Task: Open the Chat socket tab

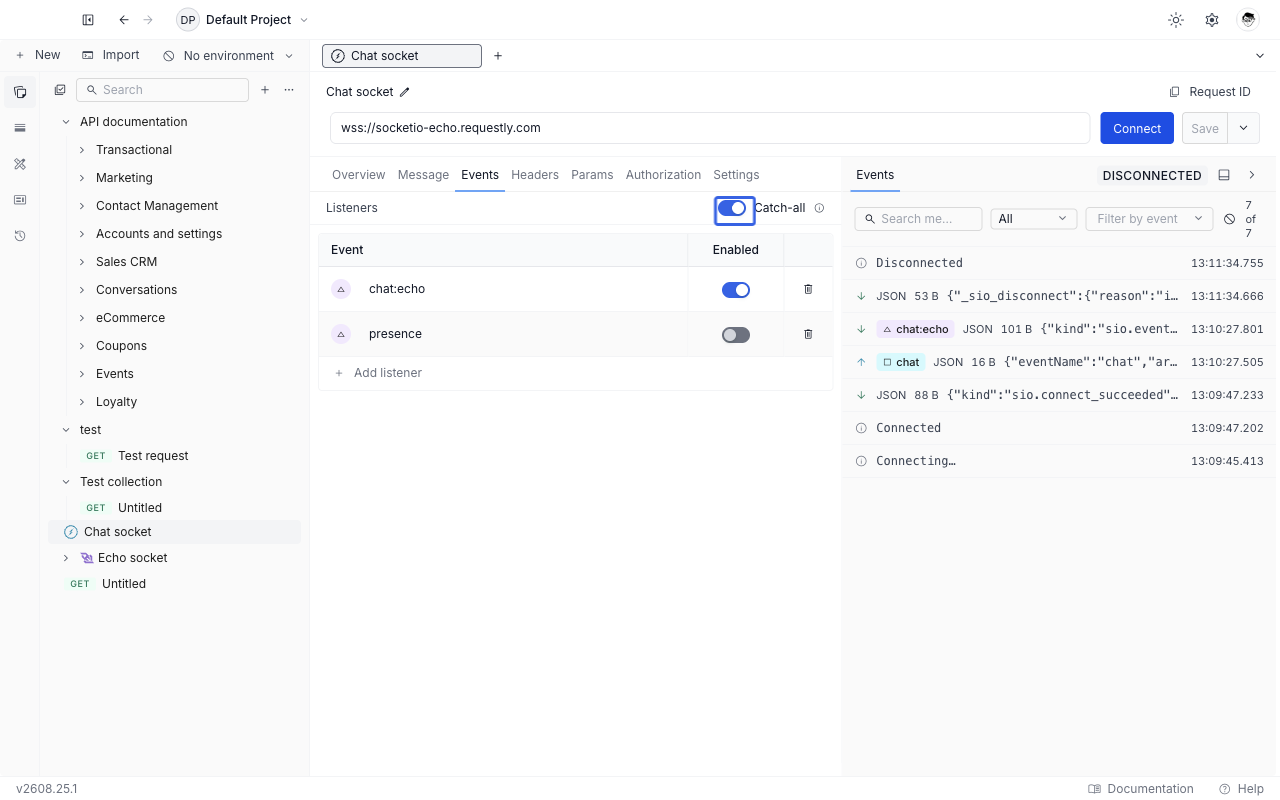Action: click(402, 56)
